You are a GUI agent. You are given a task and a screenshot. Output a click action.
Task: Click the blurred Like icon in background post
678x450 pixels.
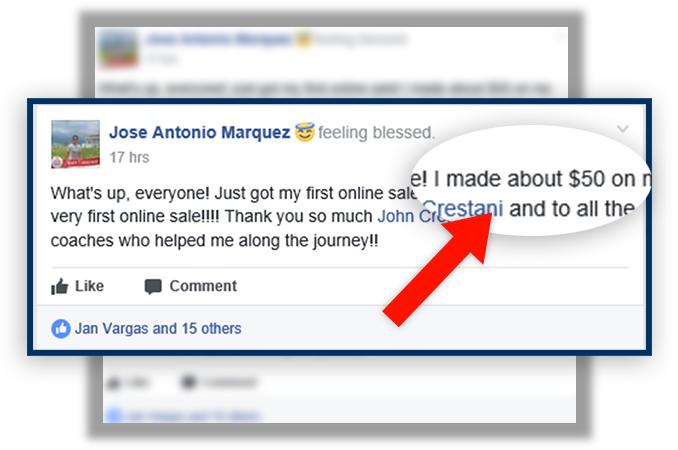[114, 383]
